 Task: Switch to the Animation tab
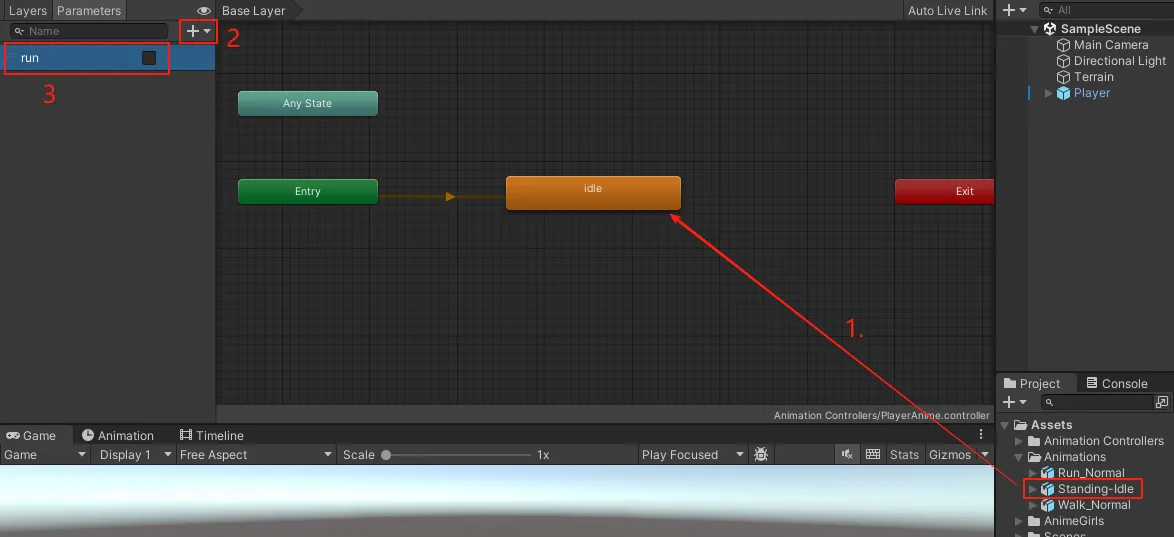(x=118, y=435)
